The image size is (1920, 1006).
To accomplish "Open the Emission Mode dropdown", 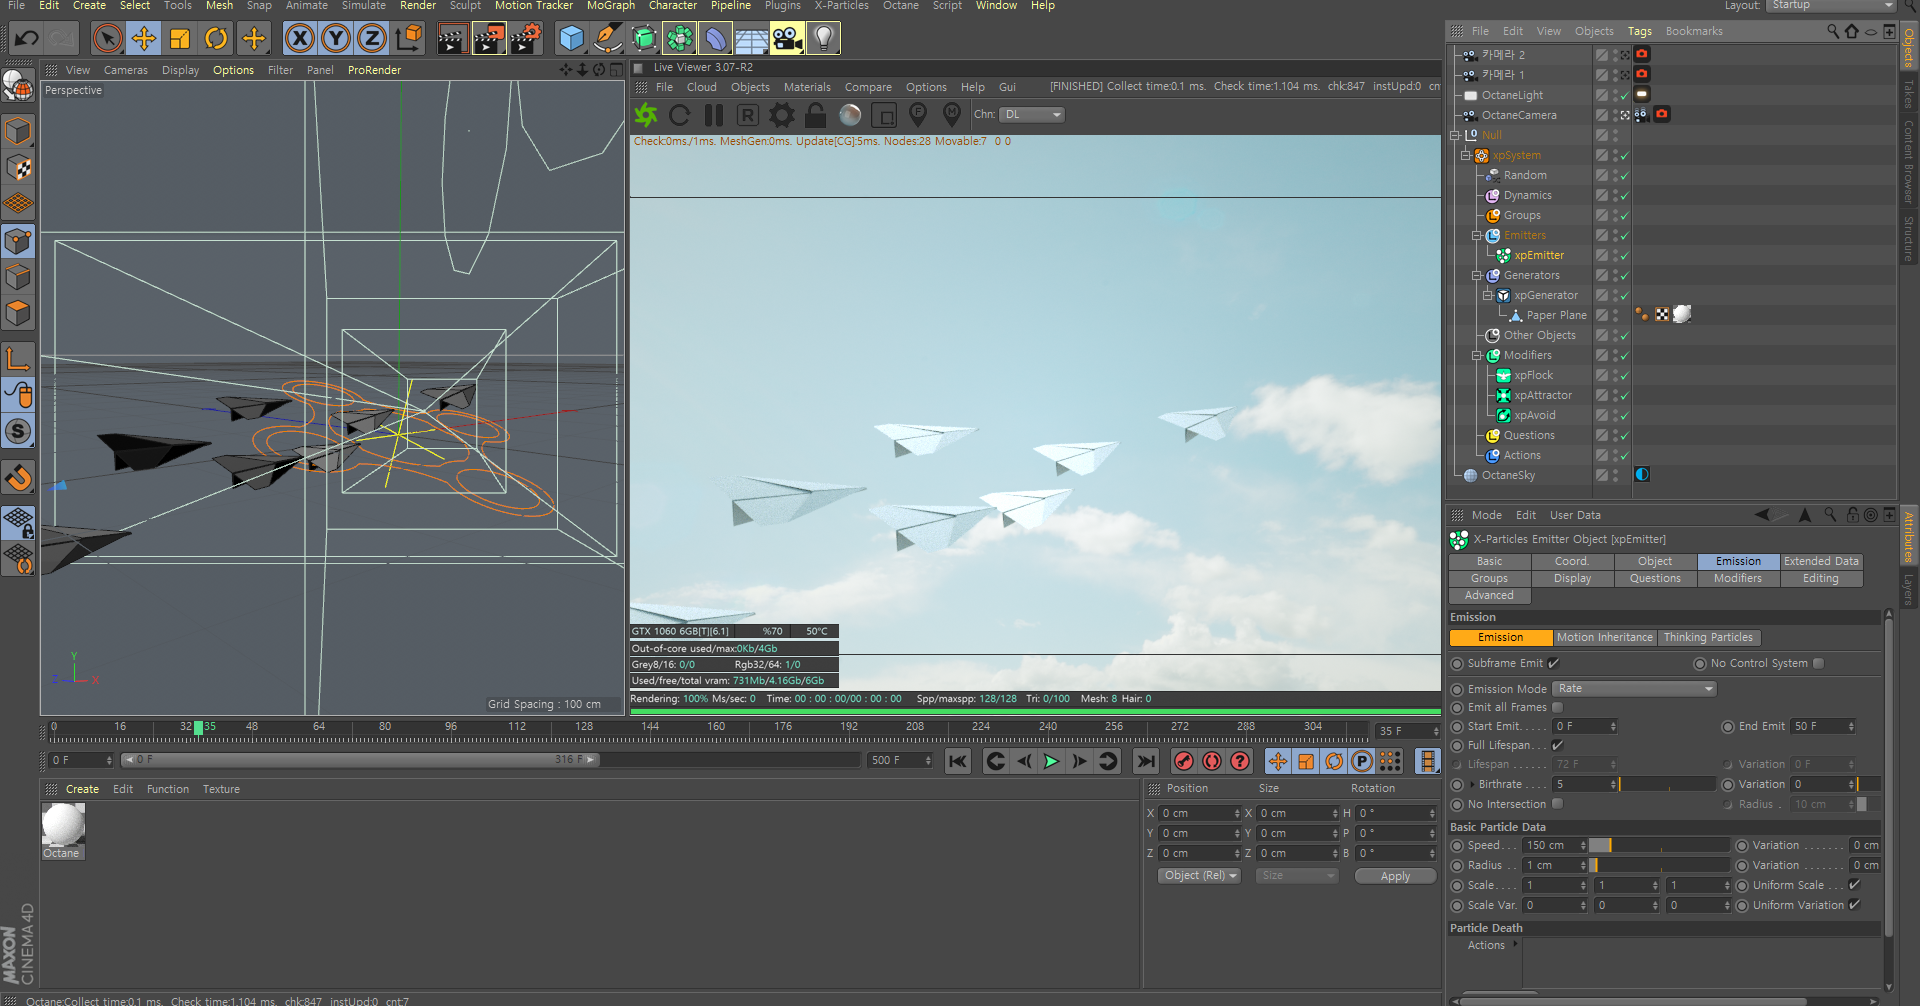I will [1634, 689].
